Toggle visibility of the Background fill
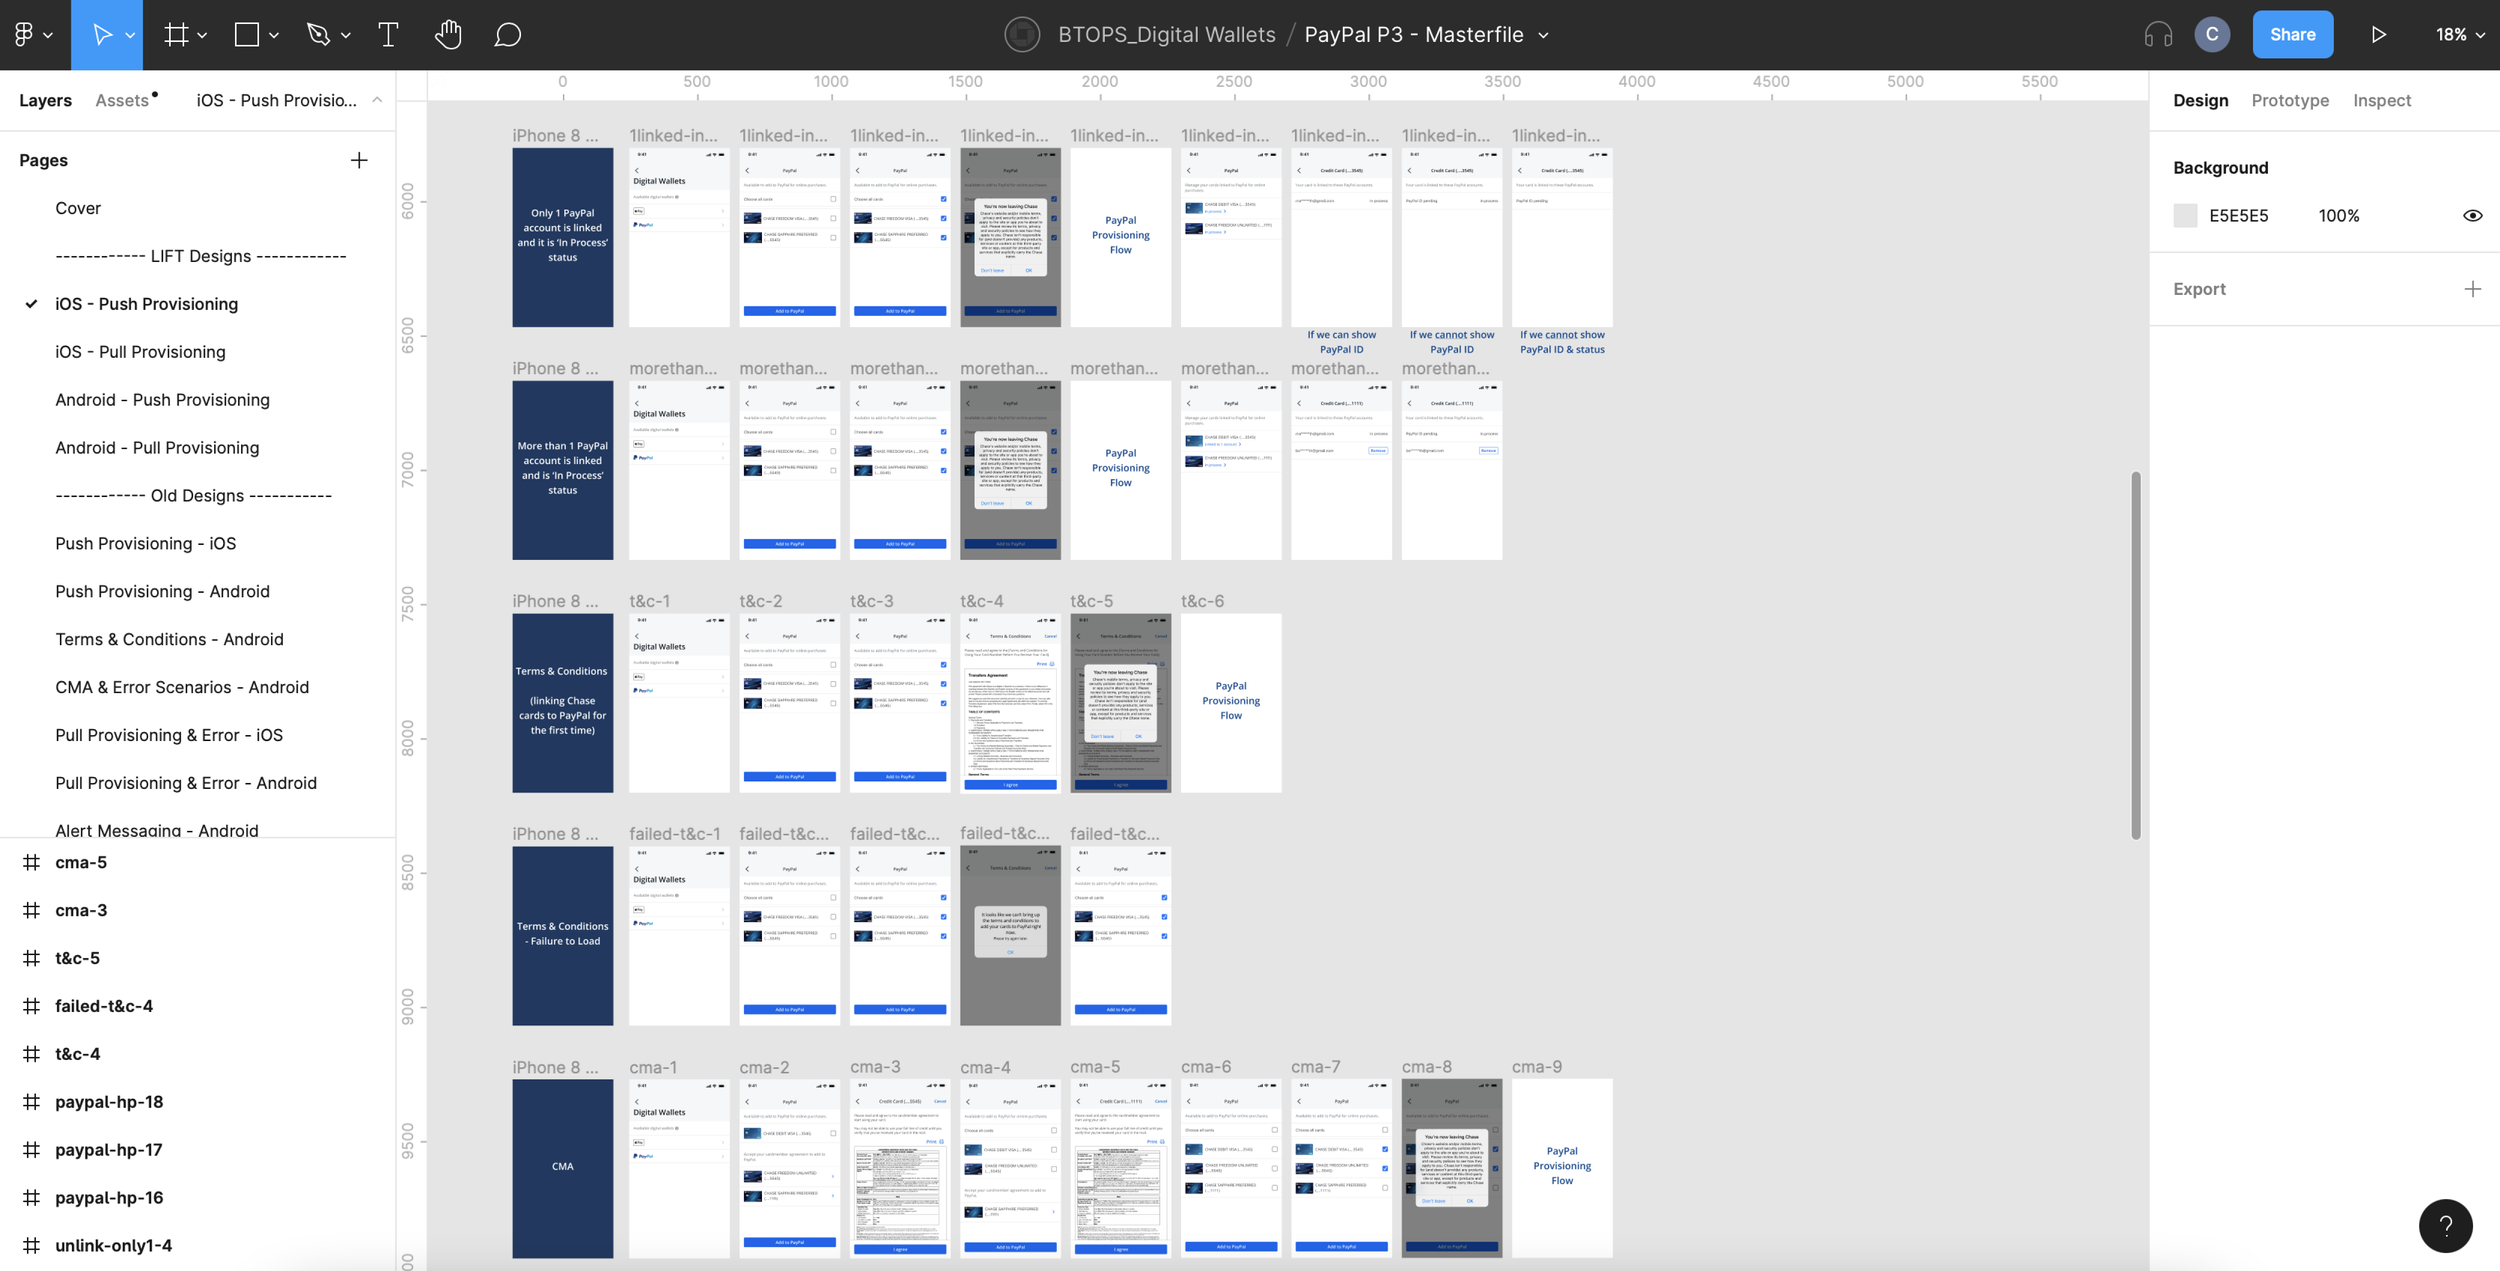Image resolution: width=2500 pixels, height=1271 pixels. [x=2471, y=215]
